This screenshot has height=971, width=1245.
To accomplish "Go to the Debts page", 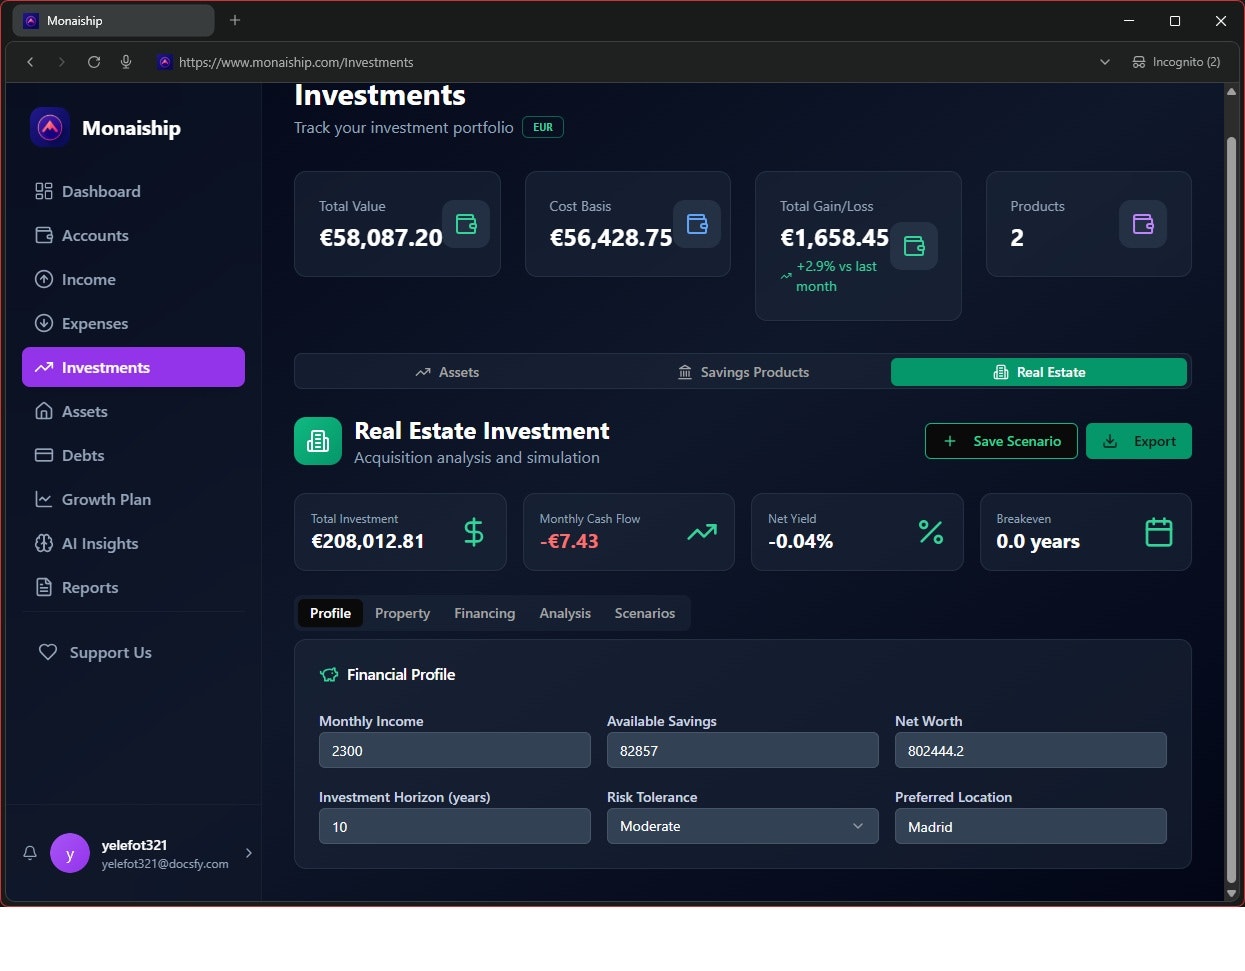I will point(133,455).
